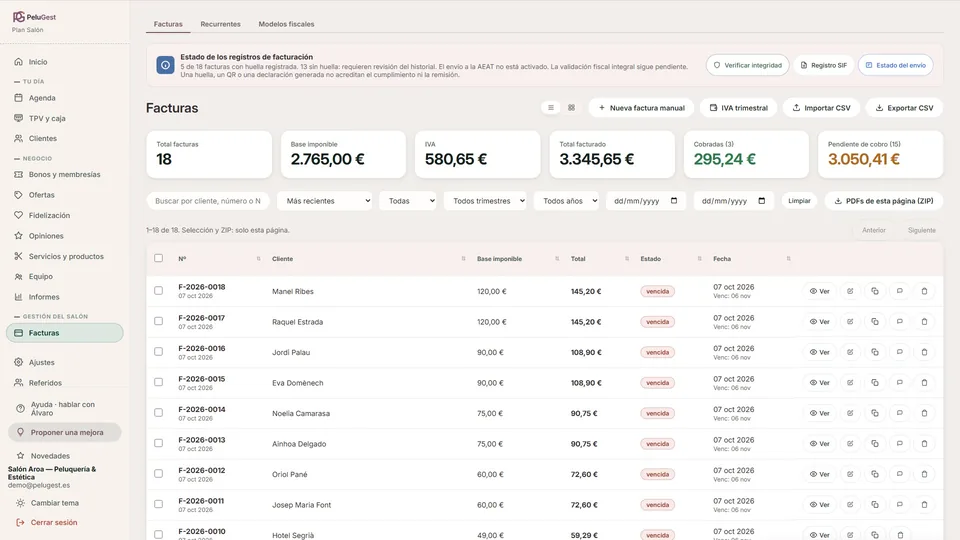The image size is (960, 540).
Task: Open the Todos años dropdown
Action: point(566,201)
